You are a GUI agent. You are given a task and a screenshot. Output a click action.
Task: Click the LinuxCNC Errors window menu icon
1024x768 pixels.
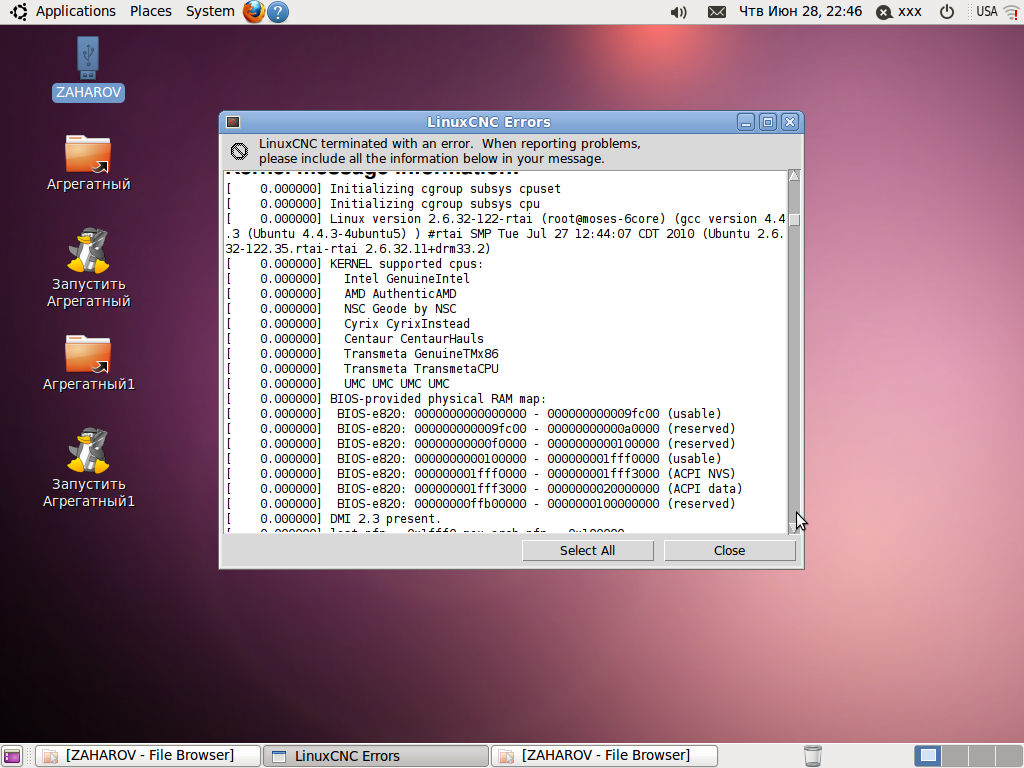click(233, 122)
